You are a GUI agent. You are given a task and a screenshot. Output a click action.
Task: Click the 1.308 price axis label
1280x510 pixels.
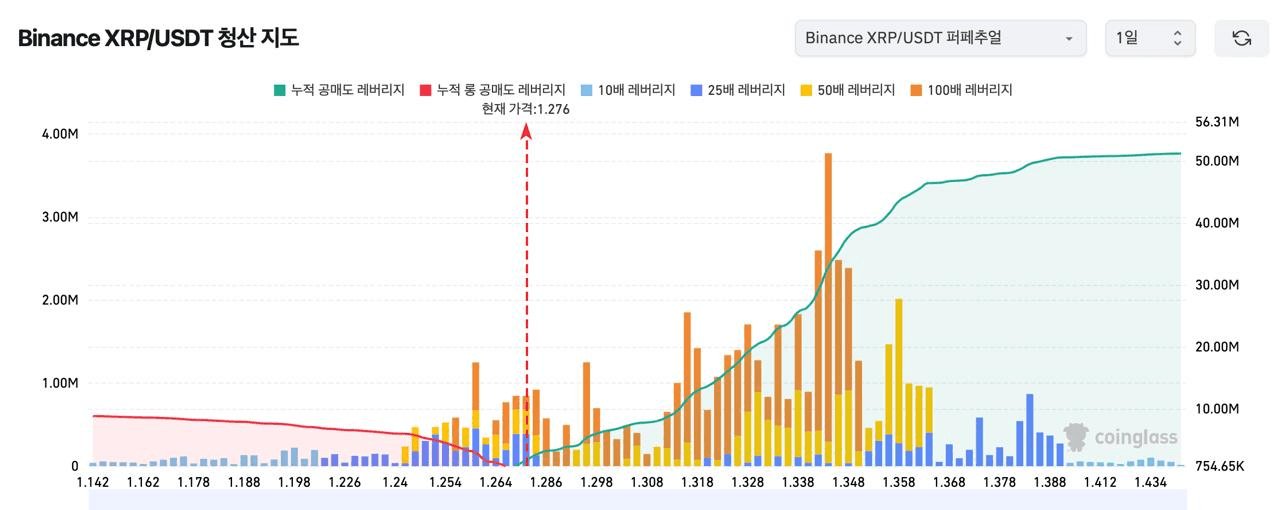click(x=647, y=482)
